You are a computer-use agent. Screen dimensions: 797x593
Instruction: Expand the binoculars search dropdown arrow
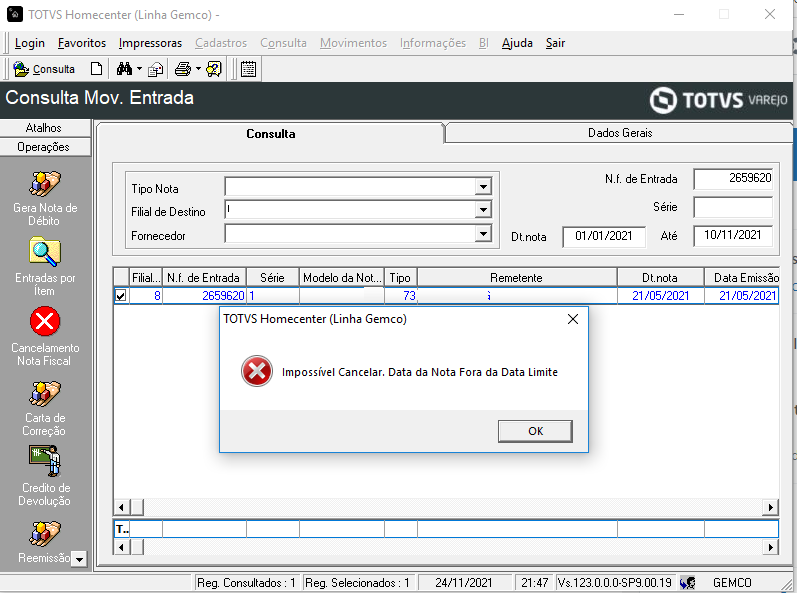pyautogui.click(x=139, y=69)
